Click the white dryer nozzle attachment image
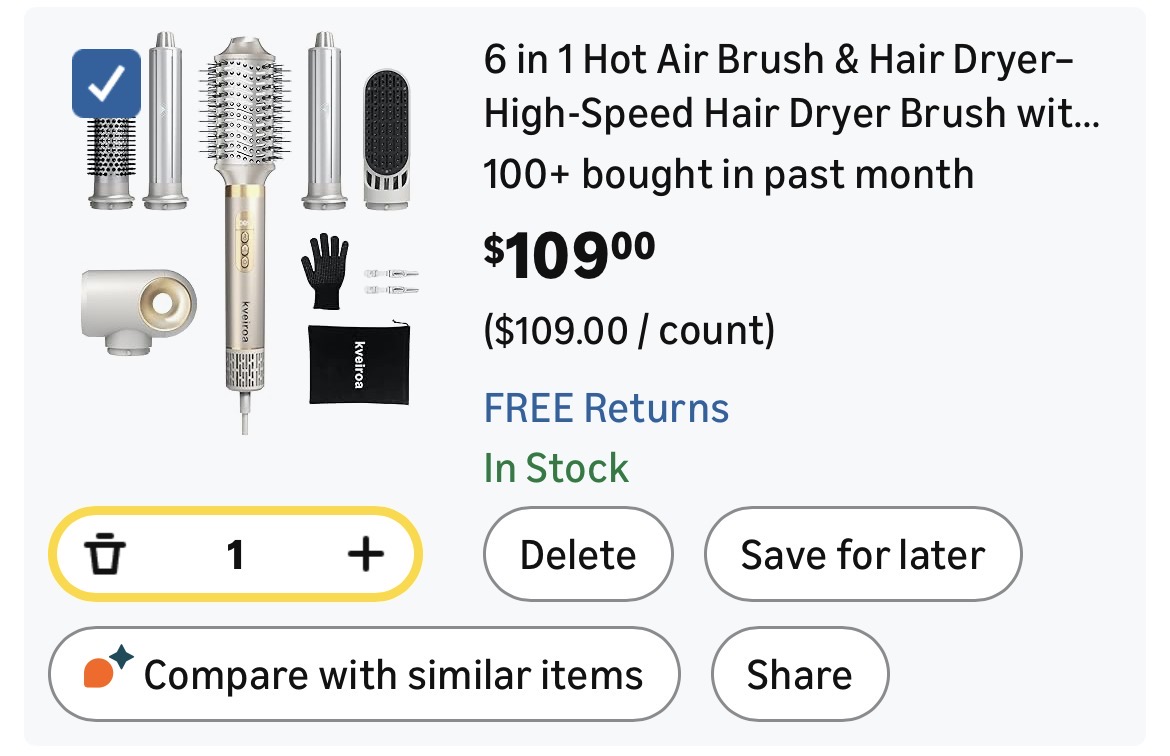1170x756 pixels. pyautogui.click(x=135, y=309)
